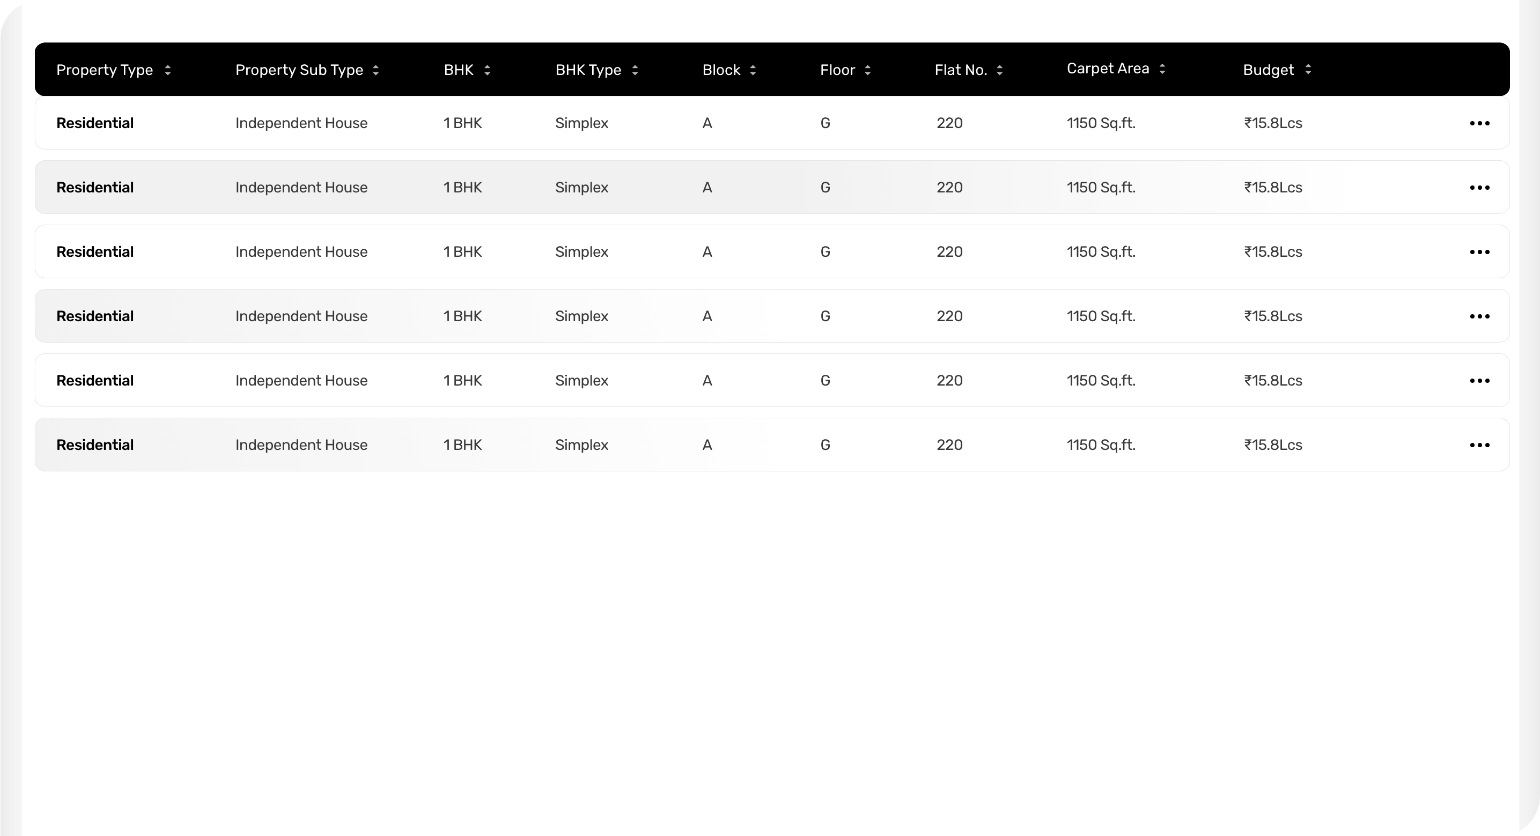Sort by Property Type column arrows
The width and height of the screenshot is (1540, 836).
pos(168,70)
